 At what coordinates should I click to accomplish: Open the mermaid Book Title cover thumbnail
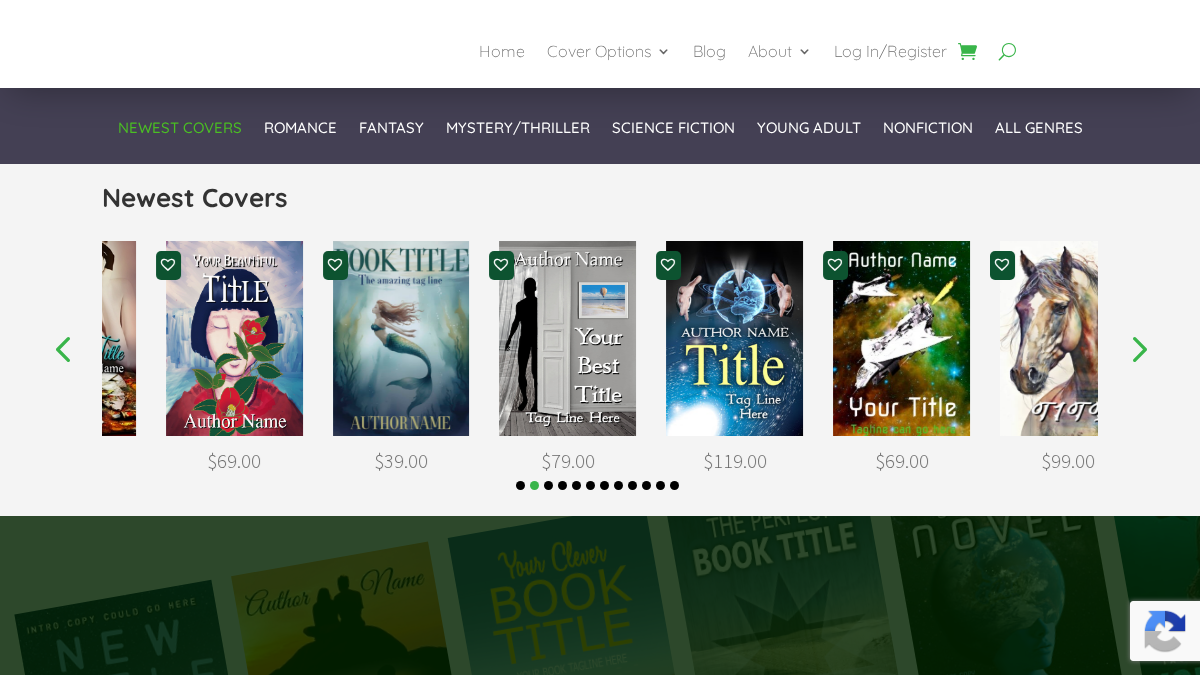[401, 338]
